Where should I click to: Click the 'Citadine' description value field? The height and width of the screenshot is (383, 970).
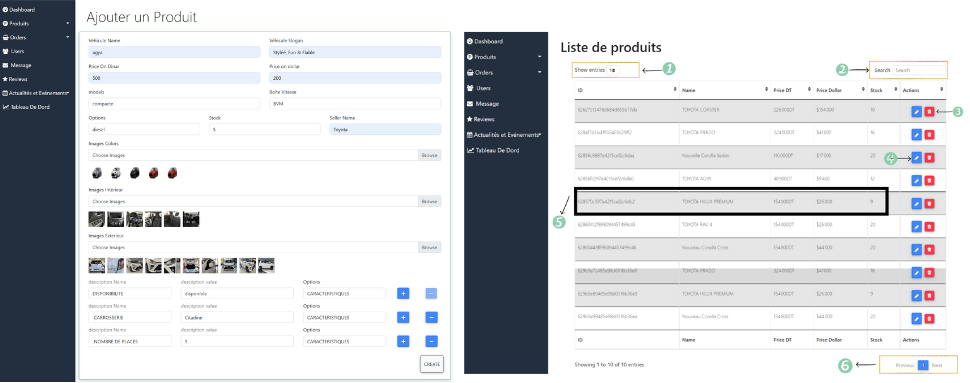(237, 317)
